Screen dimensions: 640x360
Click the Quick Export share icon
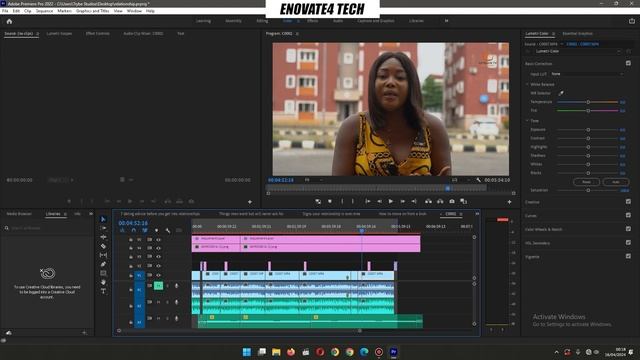click(x=632, y=21)
